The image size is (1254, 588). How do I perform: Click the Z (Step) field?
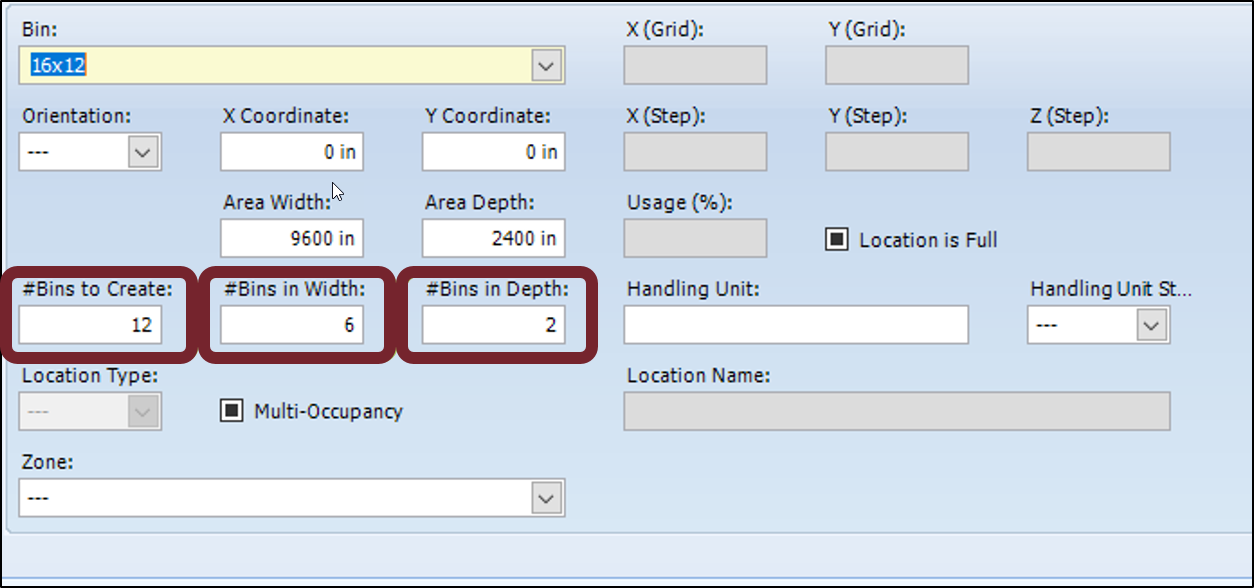coord(1098,152)
